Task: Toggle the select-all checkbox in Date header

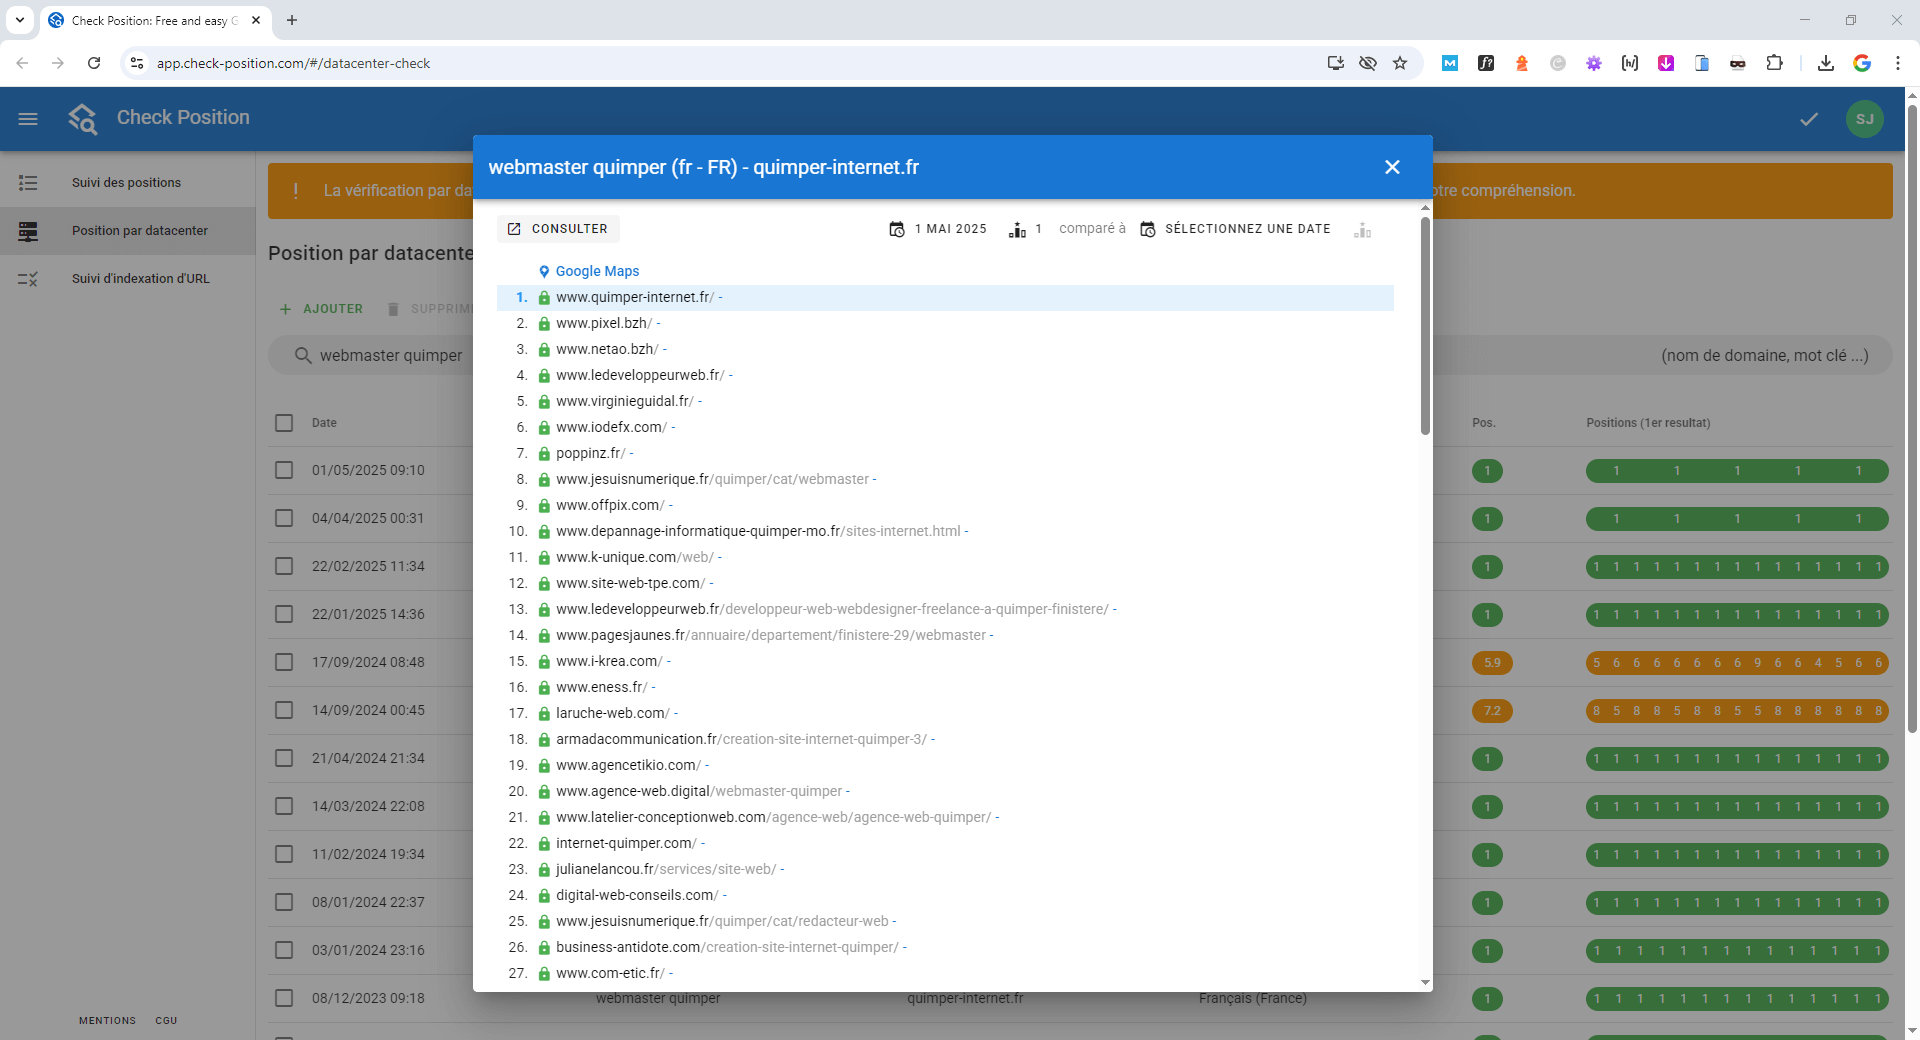Action: [x=284, y=423]
